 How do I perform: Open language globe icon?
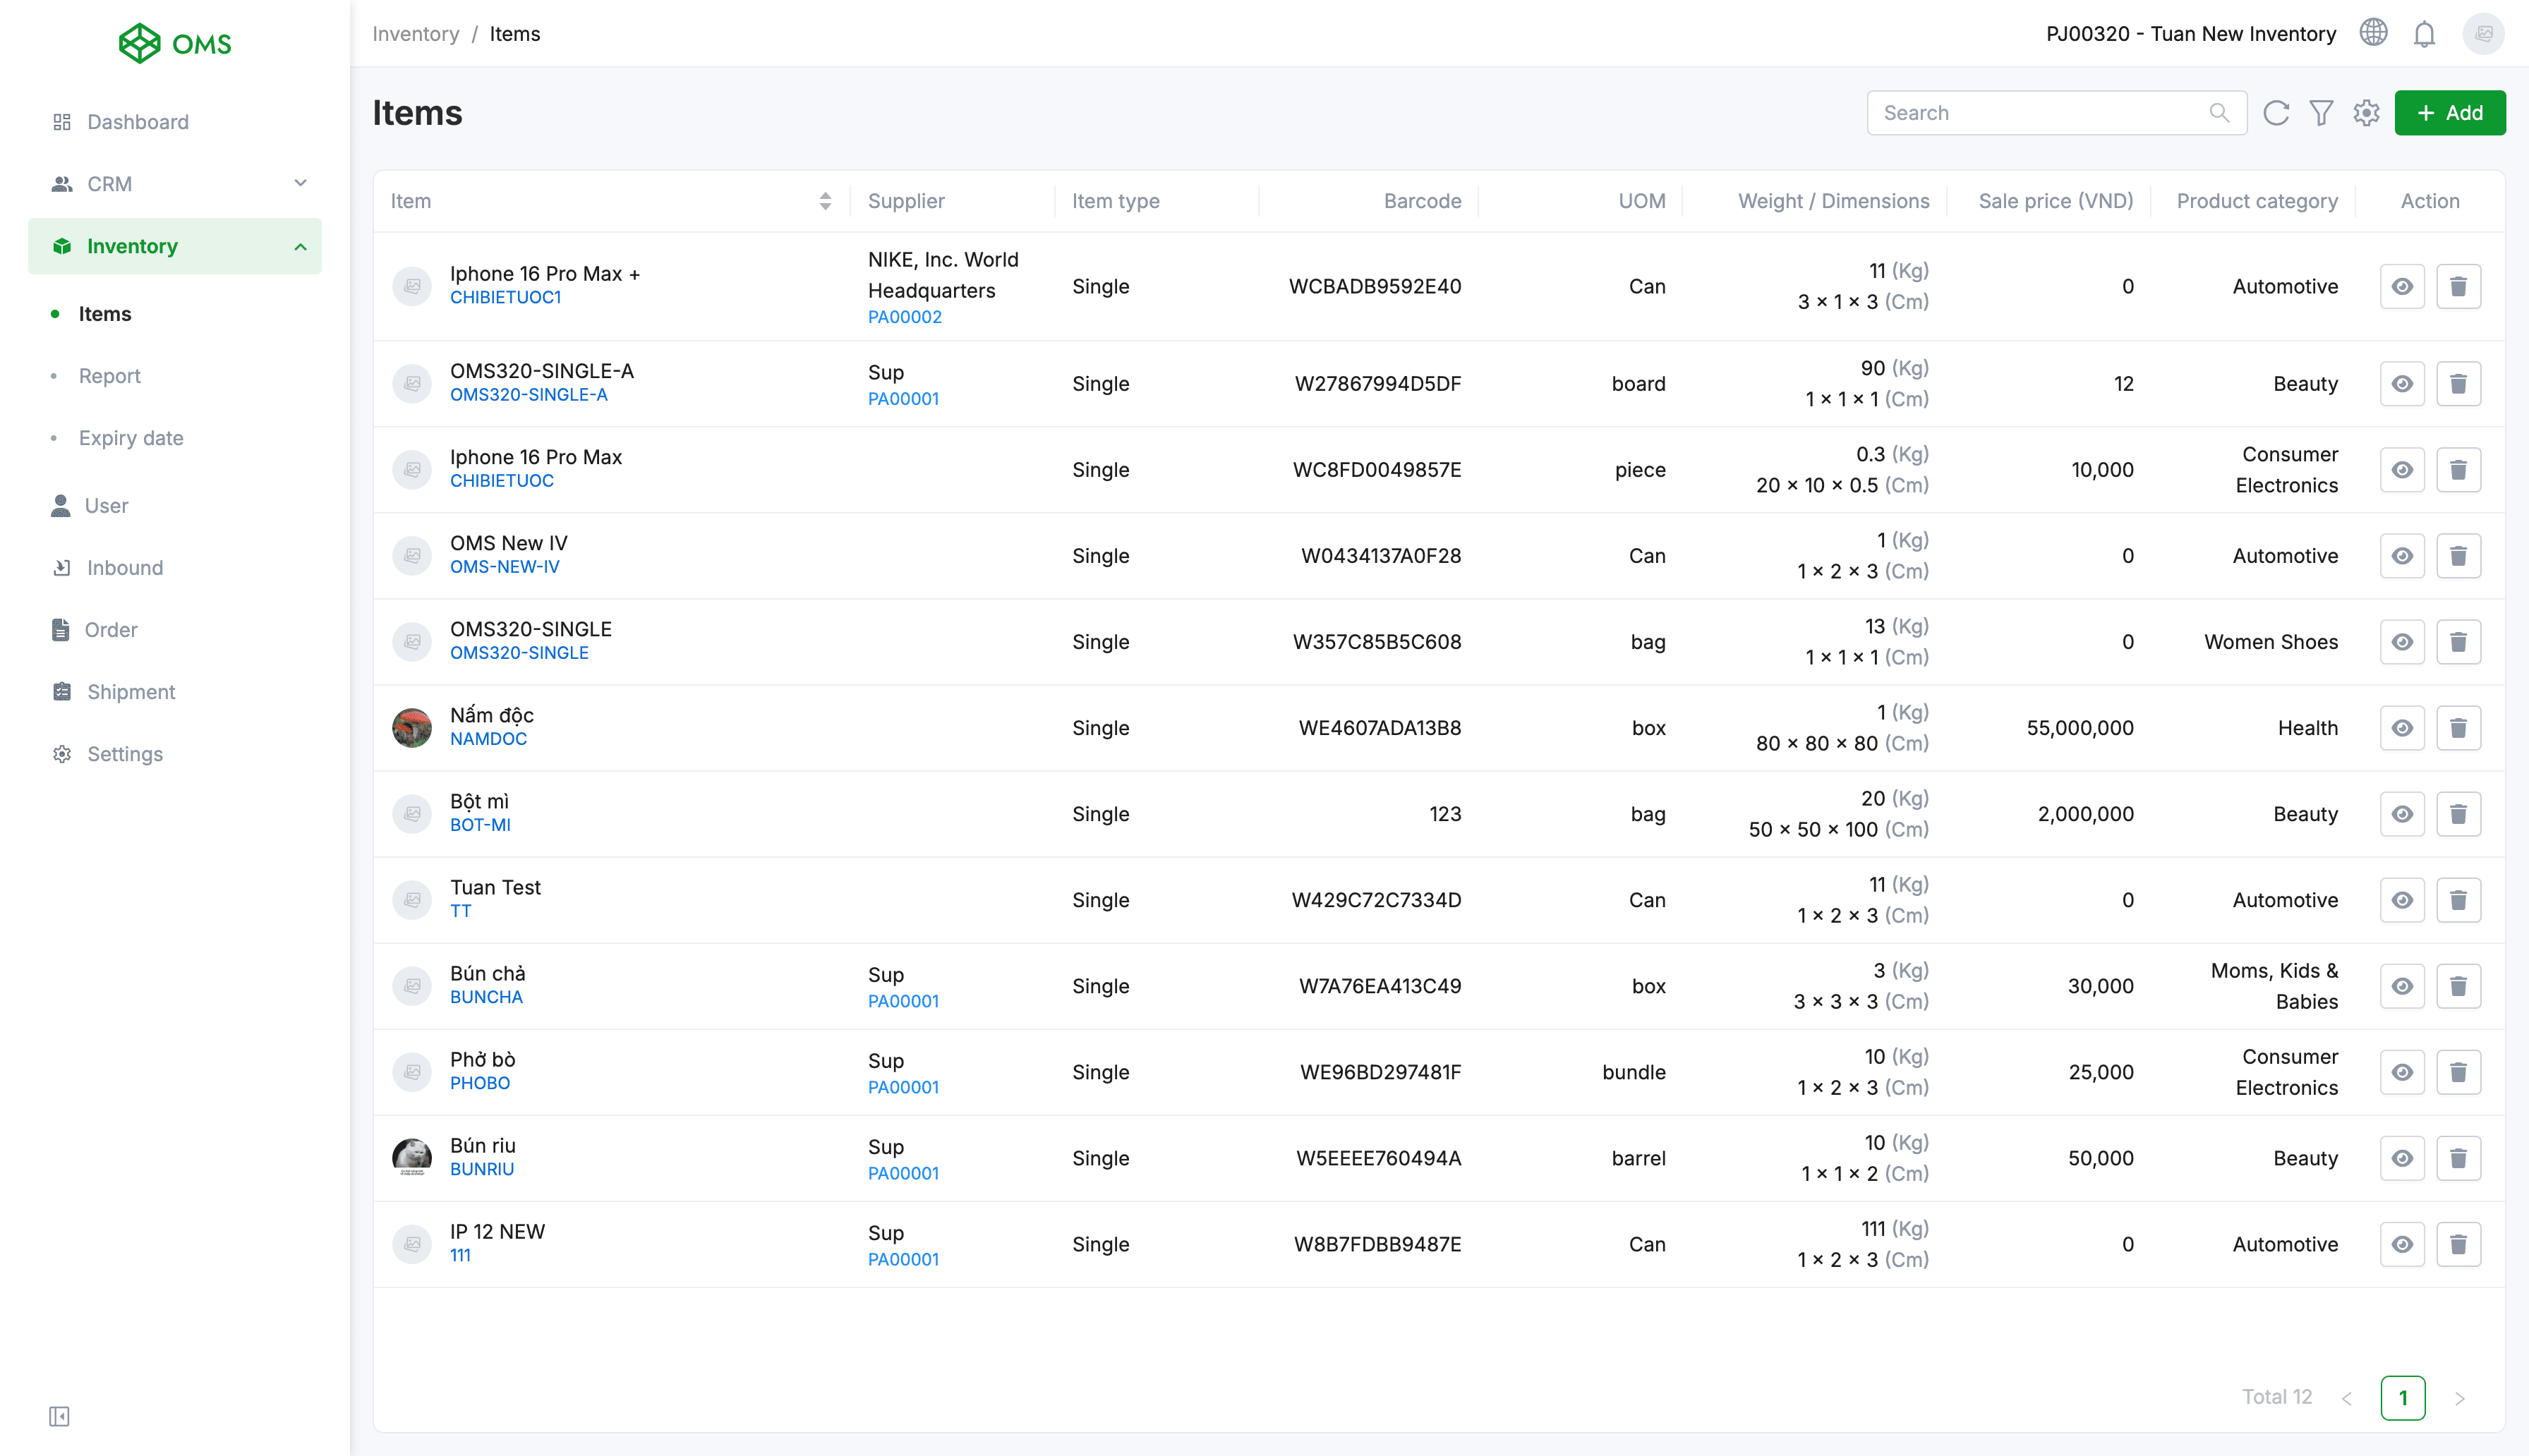[x=2373, y=33]
